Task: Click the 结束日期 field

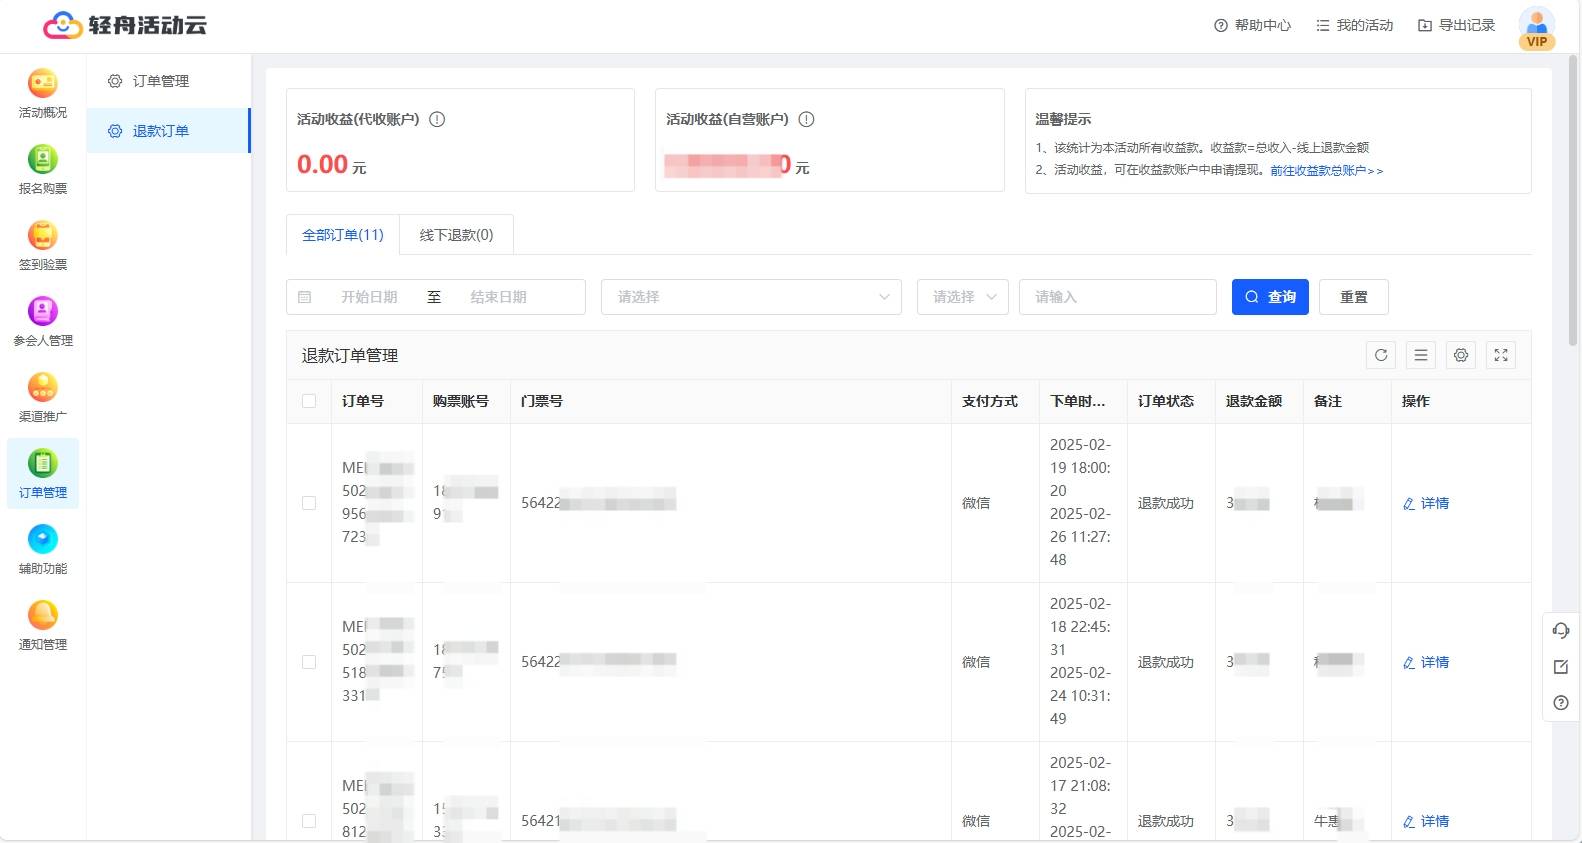Action: pyautogui.click(x=498, y=297)
